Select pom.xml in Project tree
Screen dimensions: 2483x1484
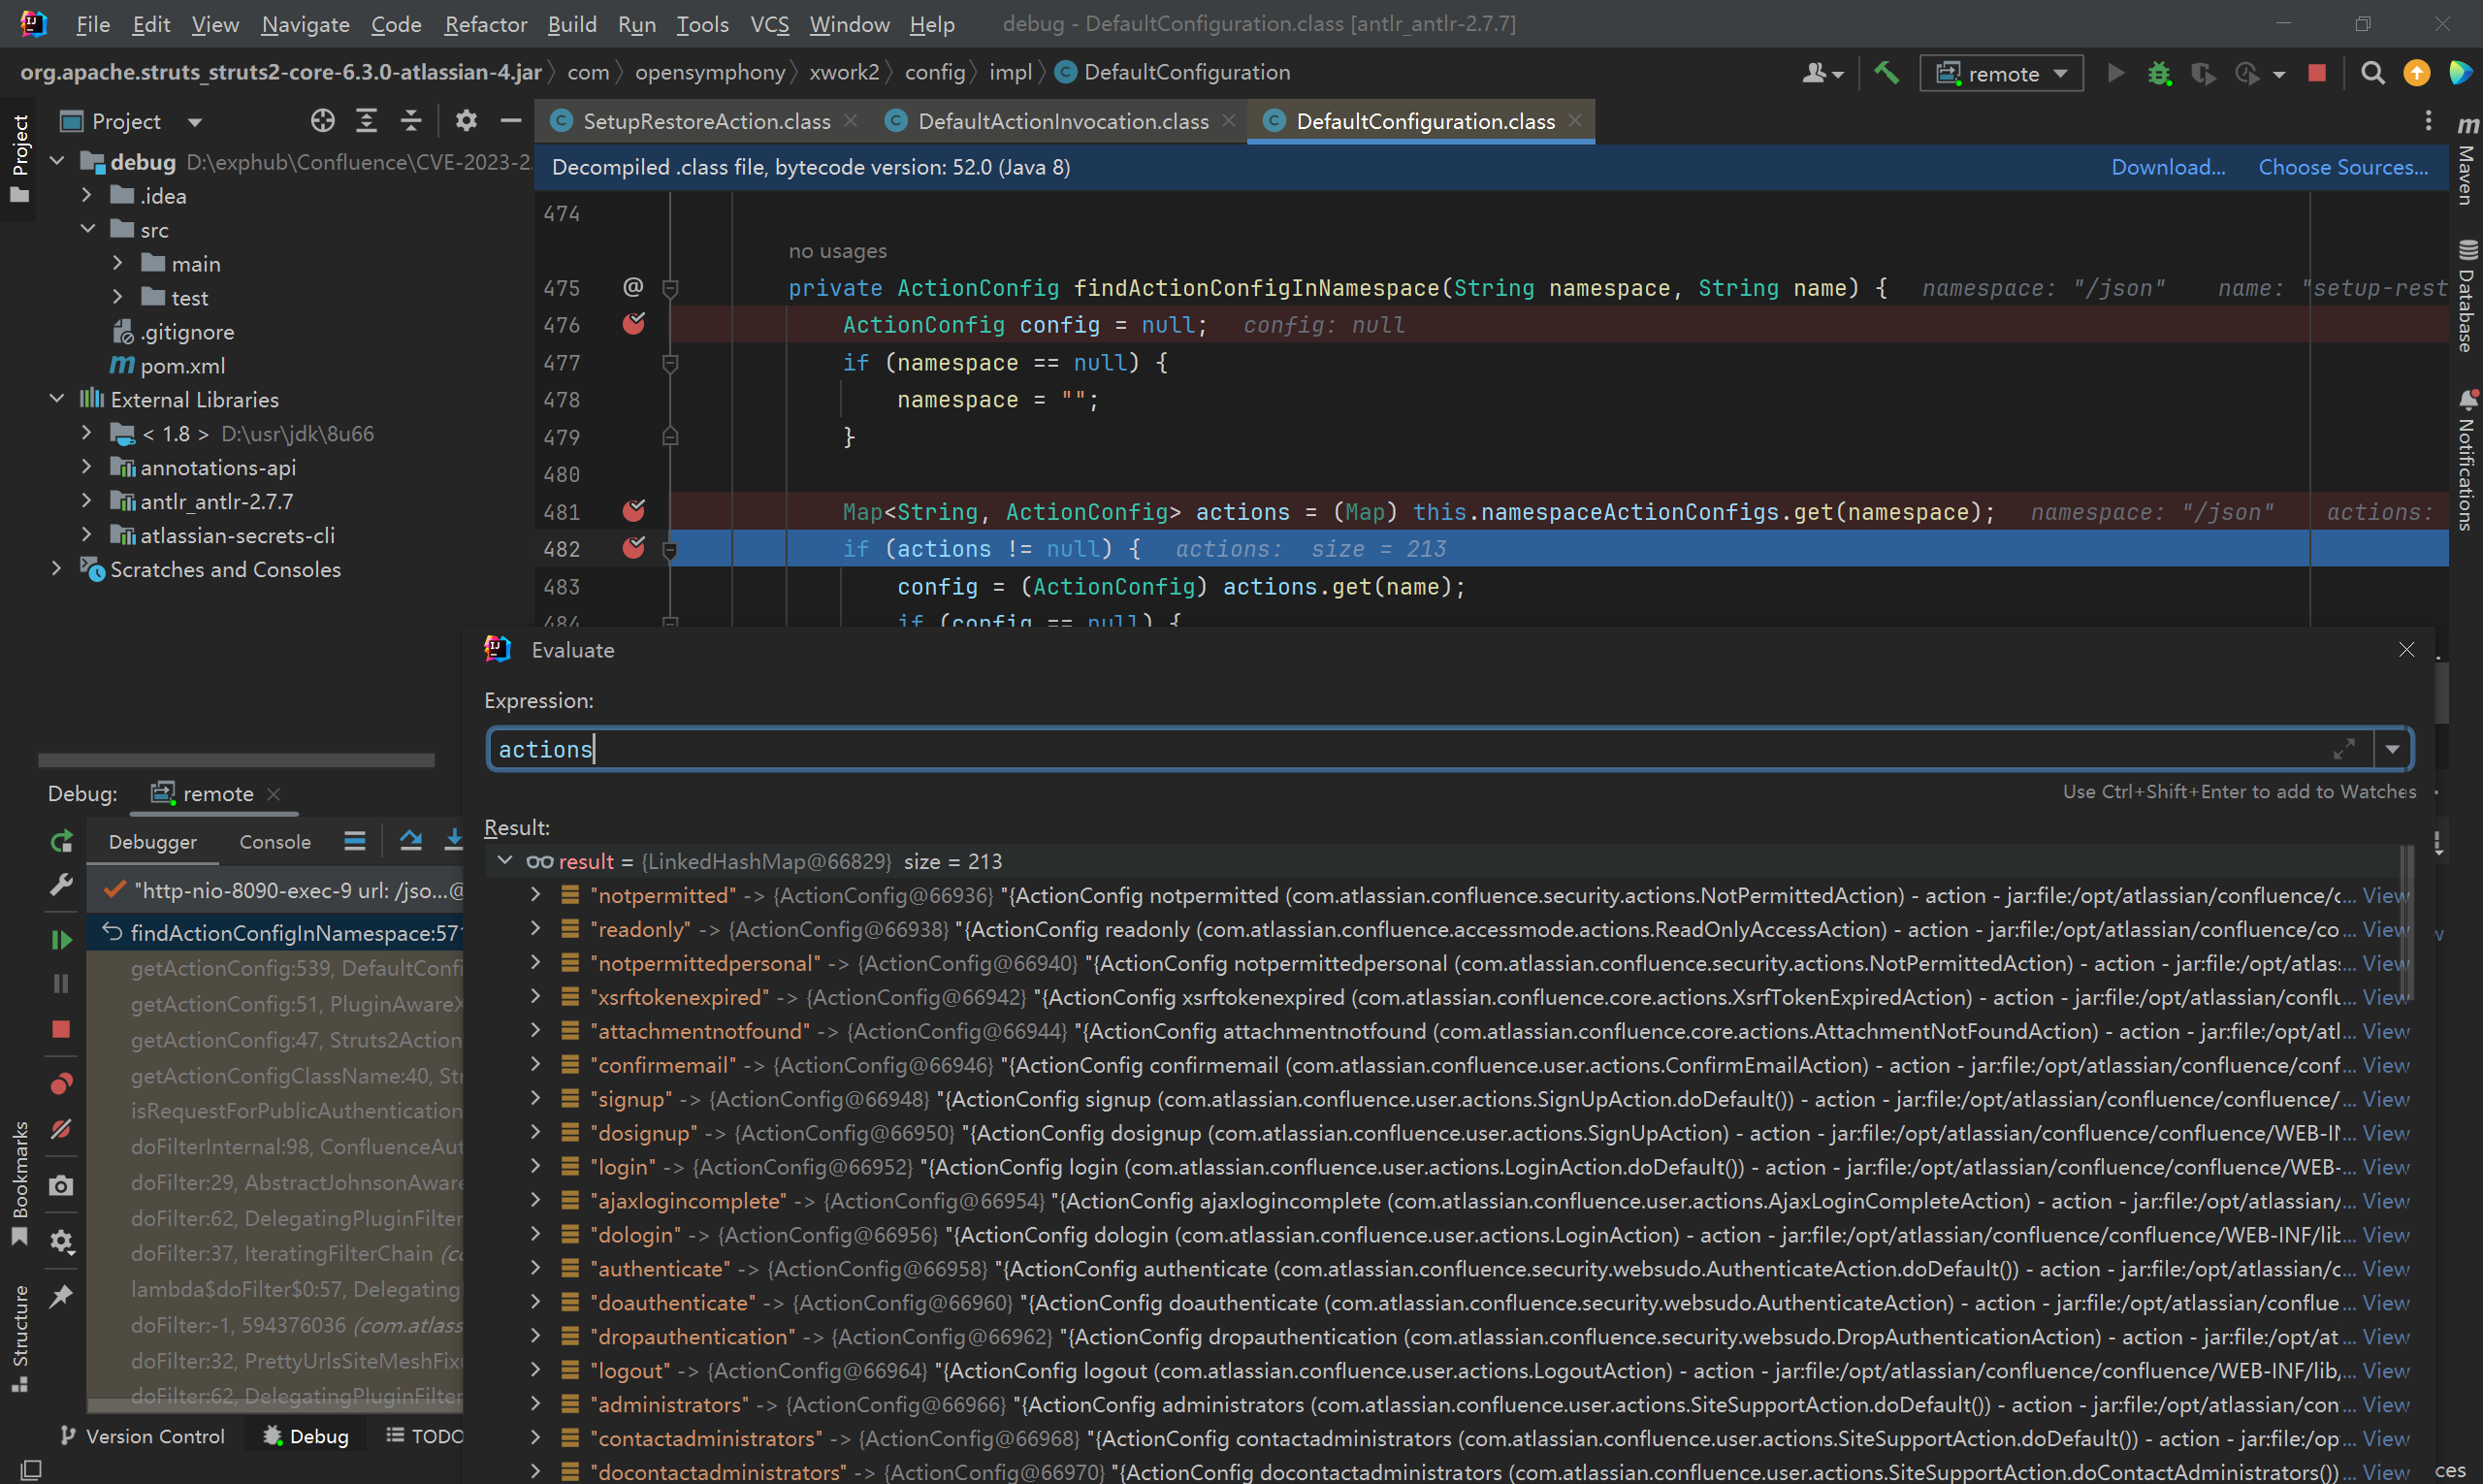tap(182, 365)
